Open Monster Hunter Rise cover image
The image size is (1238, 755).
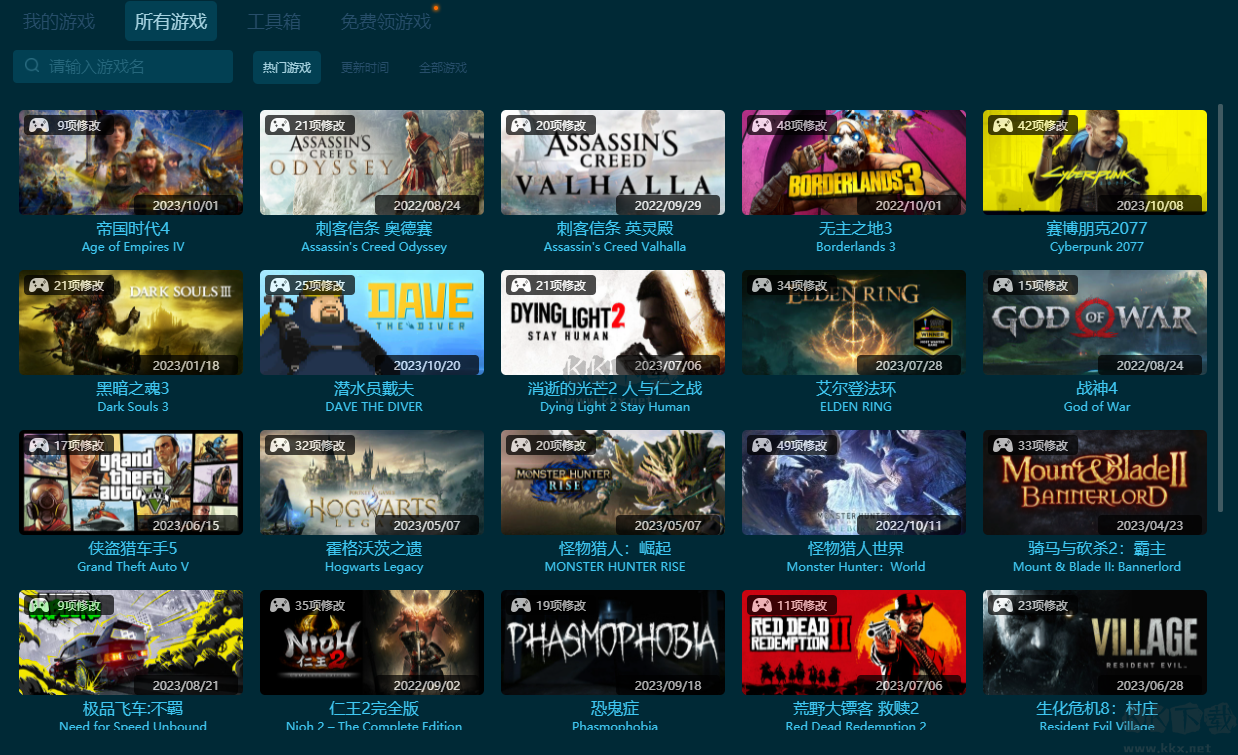point(613,482)
